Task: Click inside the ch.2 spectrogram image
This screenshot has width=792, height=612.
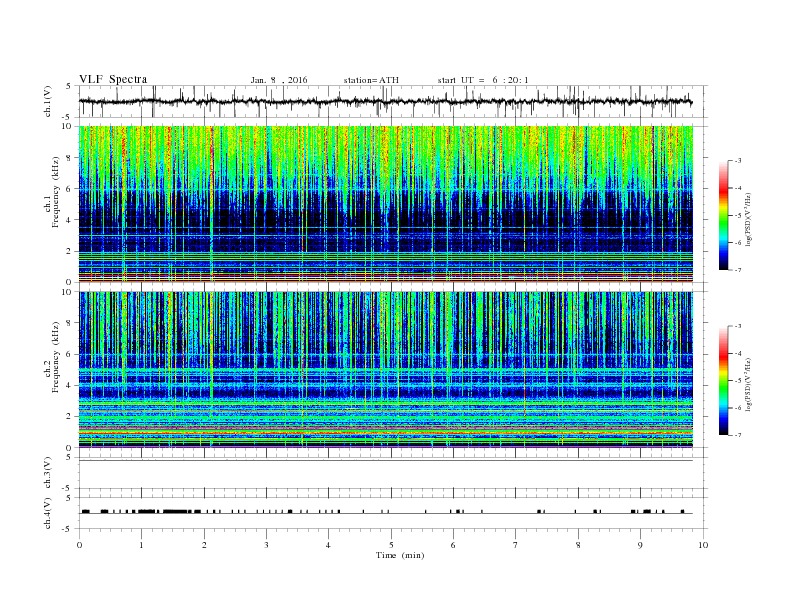Action: pyautogui.click(x=385, y=369)
